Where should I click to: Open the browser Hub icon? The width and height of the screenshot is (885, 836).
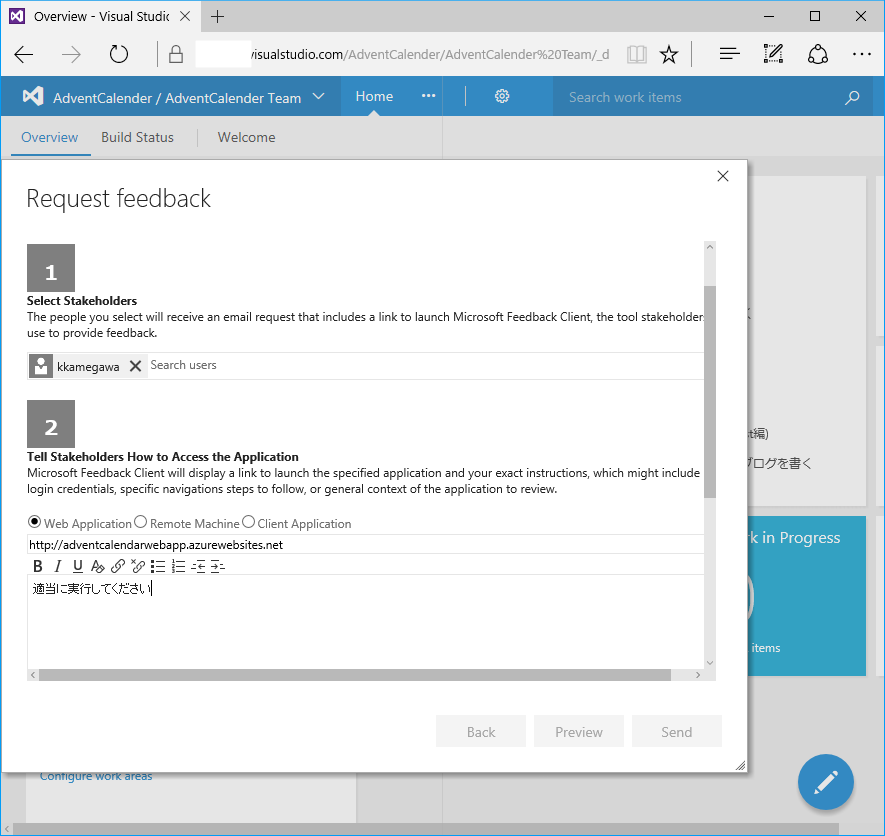[x=729, y=54]
